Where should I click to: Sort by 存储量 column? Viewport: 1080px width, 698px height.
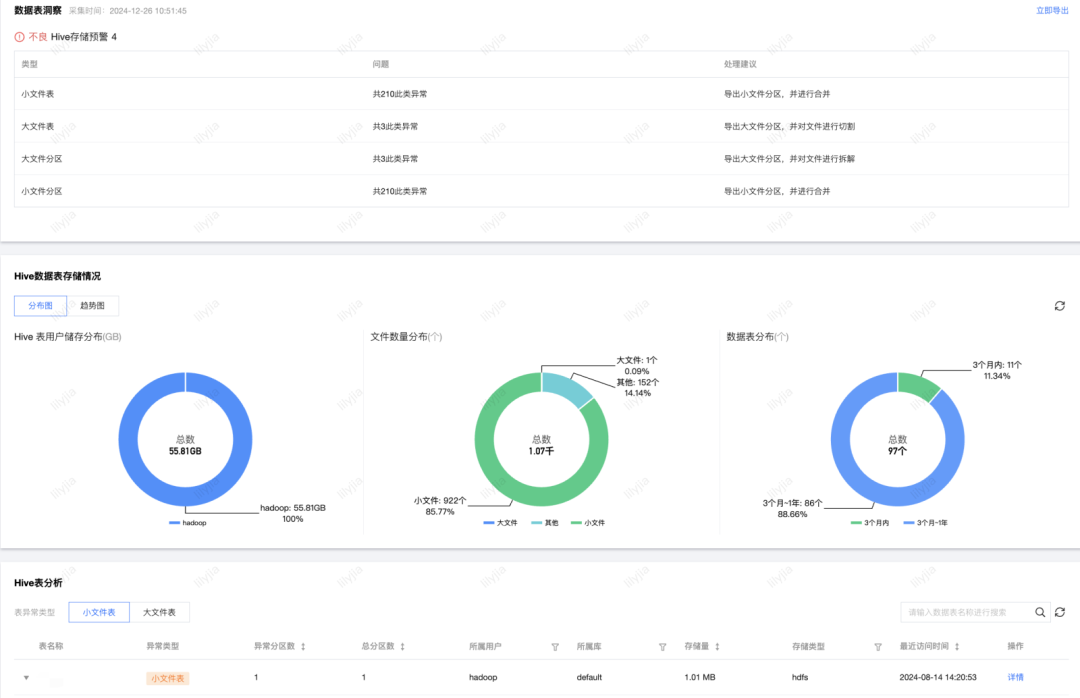coord(717,646)
